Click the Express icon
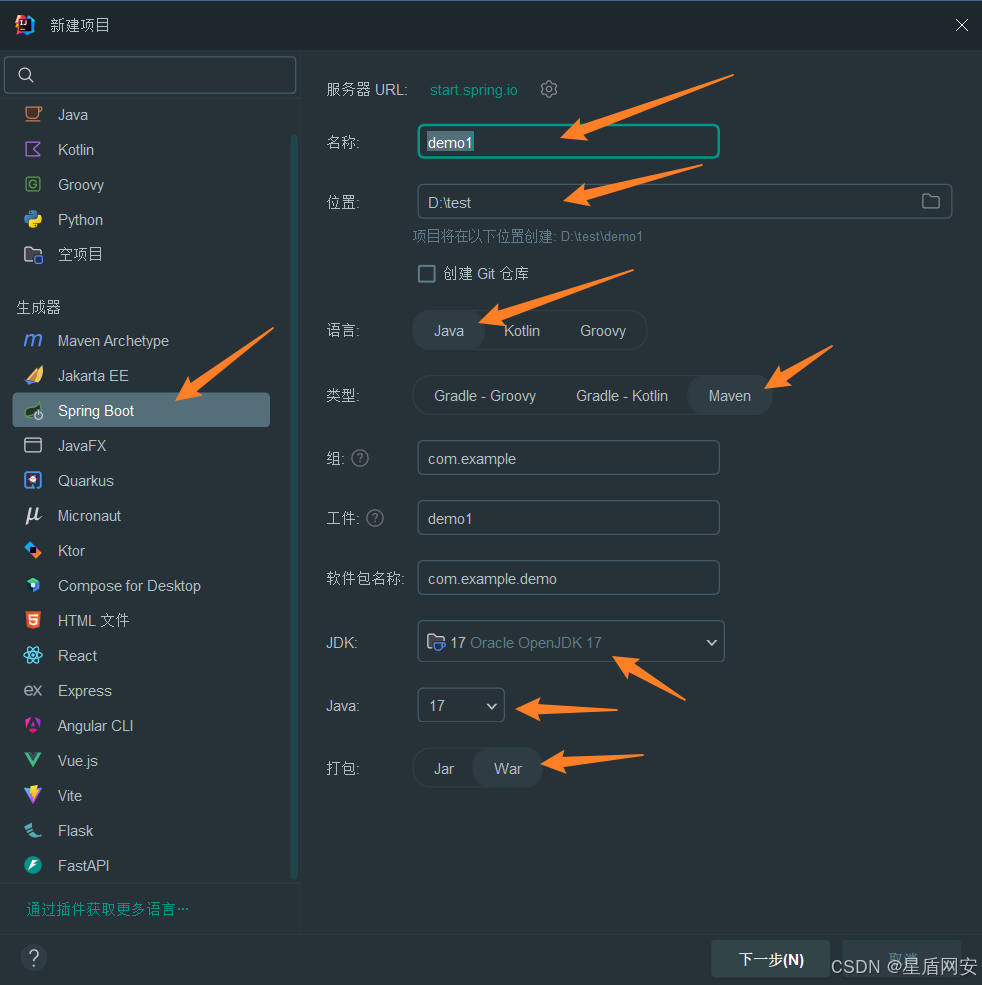 33,690
